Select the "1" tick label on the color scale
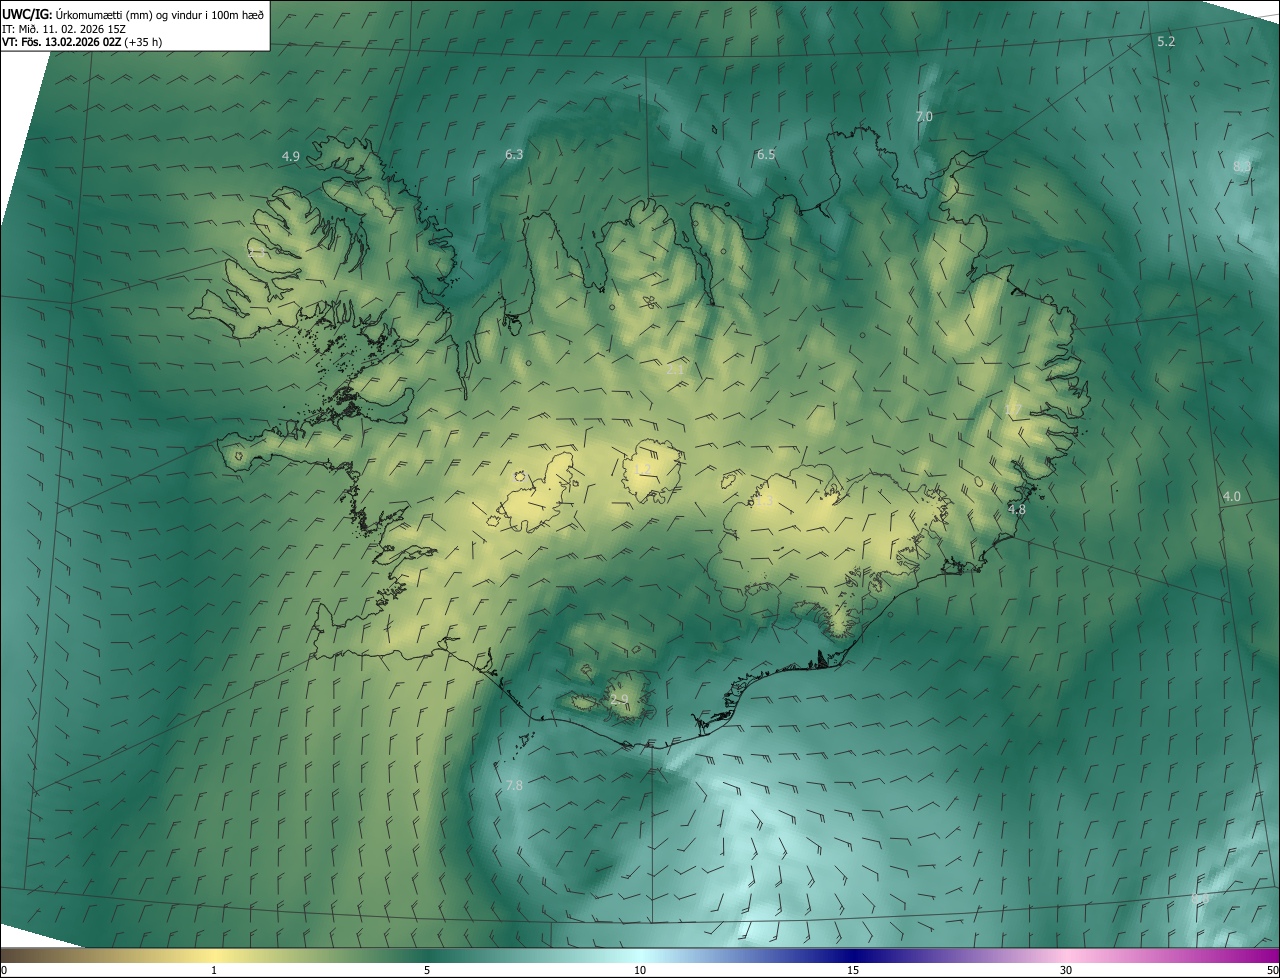 point(214,971)
